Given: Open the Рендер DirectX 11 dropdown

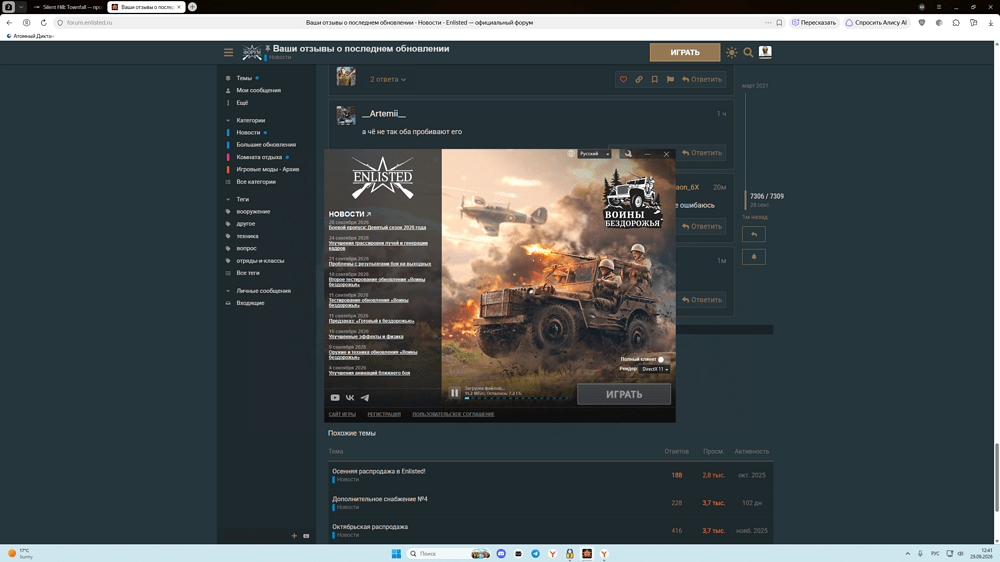Looking at the screenshot, I should pyautogui.click(x=654, y=369).
